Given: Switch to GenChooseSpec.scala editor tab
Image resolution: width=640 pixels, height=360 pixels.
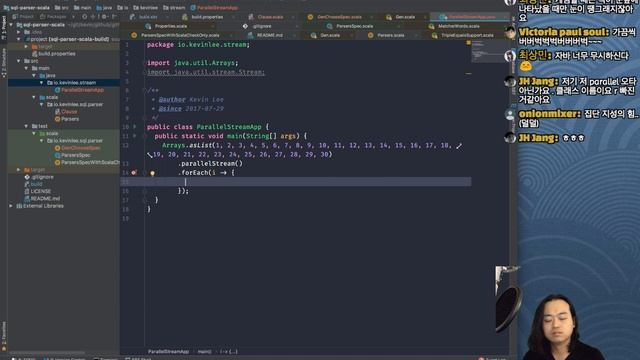Looking at the screenshot, I should coord(339,17).
